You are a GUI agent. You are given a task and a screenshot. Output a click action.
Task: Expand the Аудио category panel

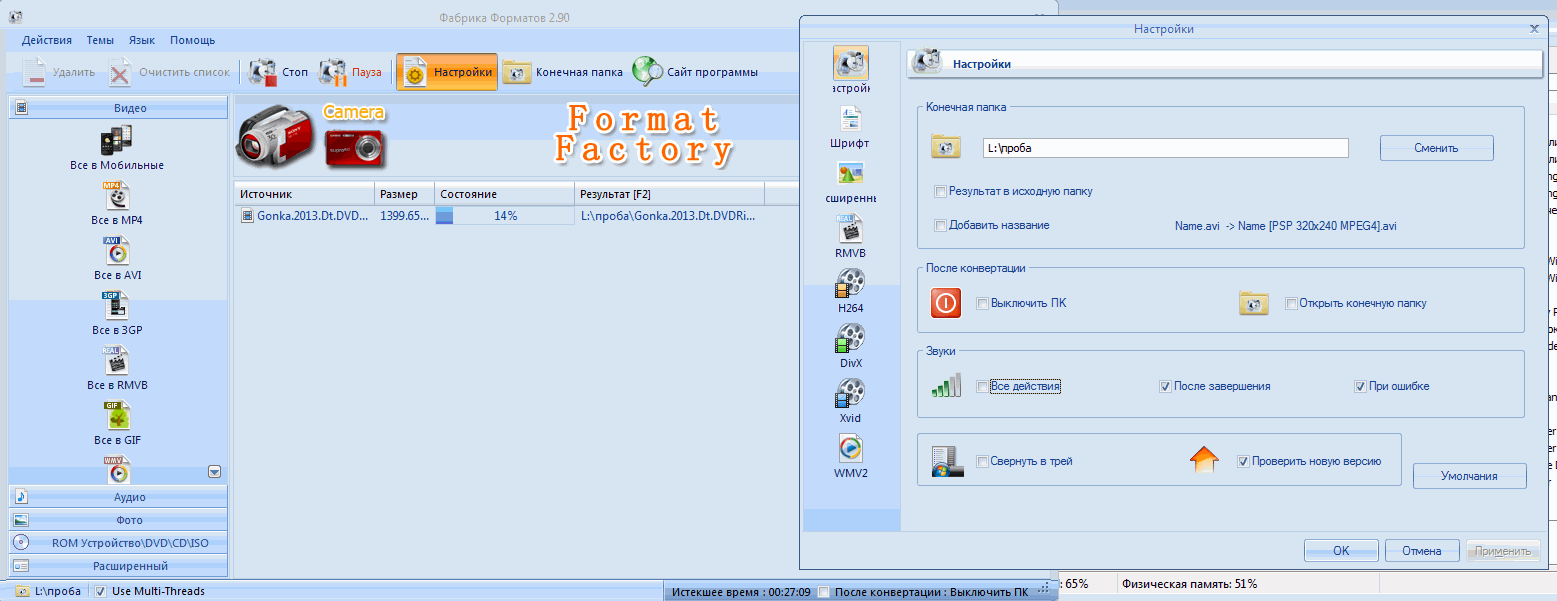click(x=118, y=497)
